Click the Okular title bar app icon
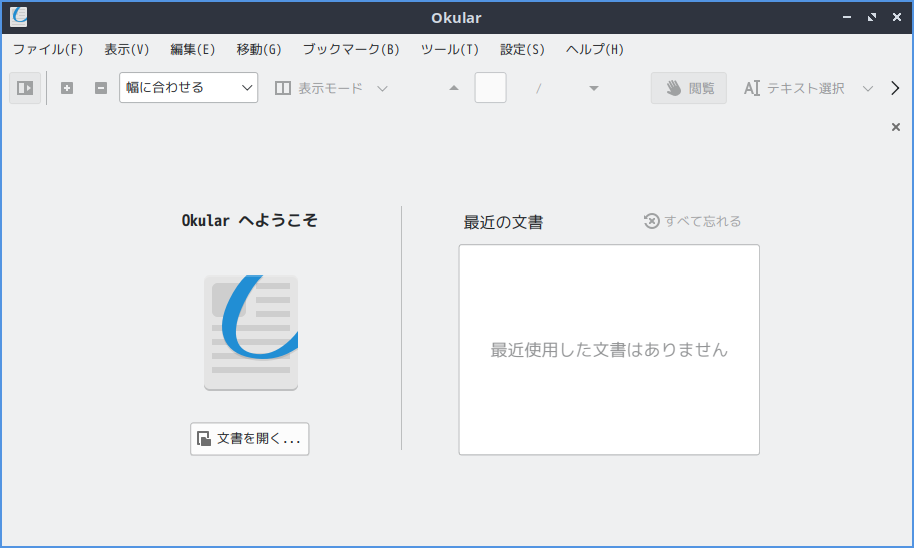The width and height of the screenshot is (914, 548). pyautogui.click(x=19, y=17)
